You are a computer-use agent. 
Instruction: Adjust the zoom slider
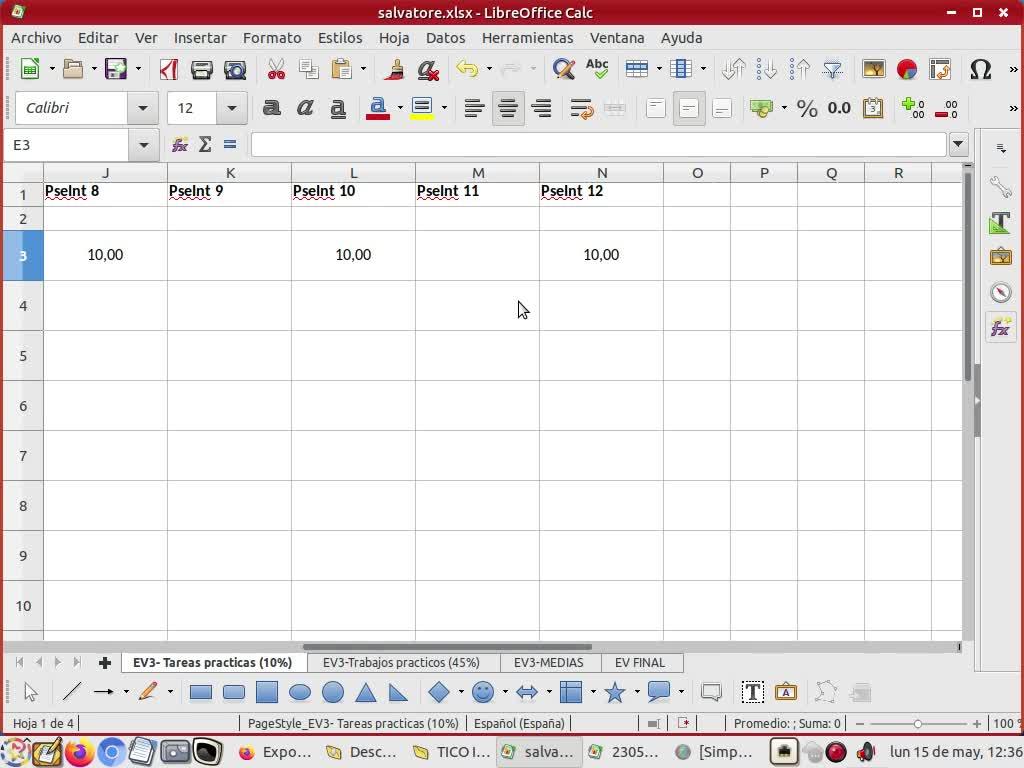918,724
